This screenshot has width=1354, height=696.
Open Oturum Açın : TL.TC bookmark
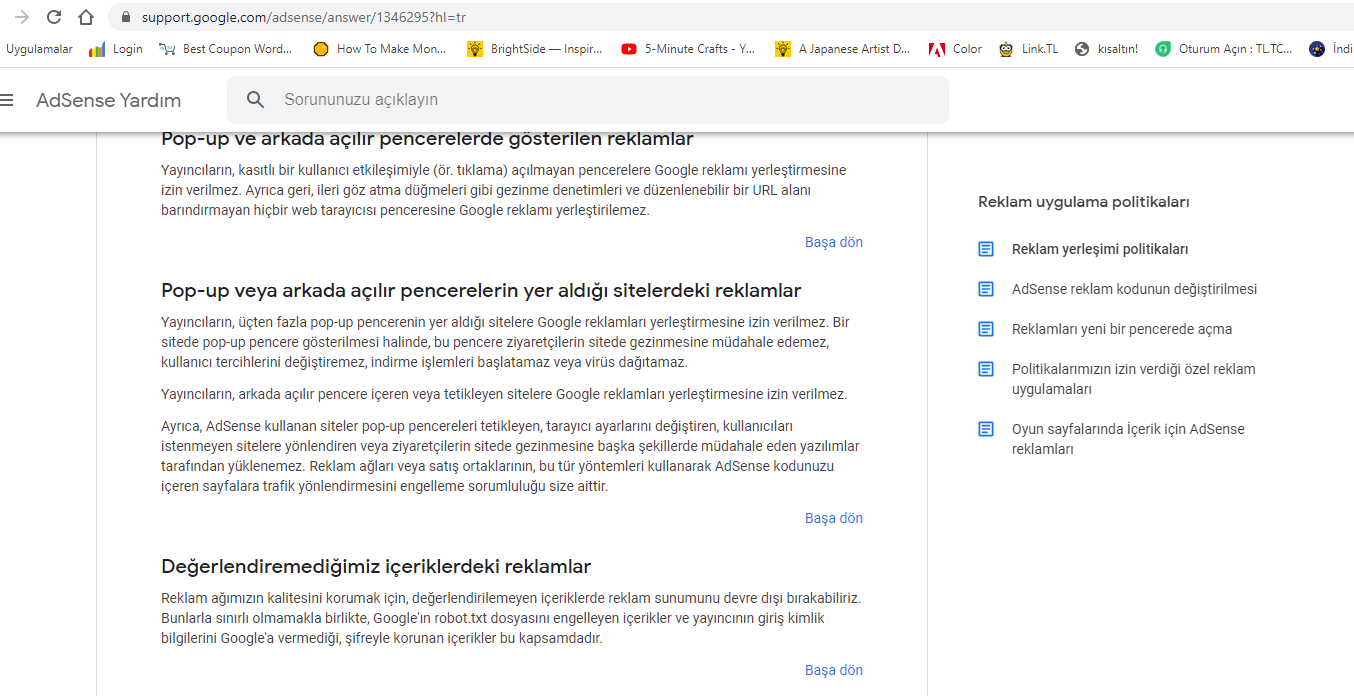click(1224, 49)
